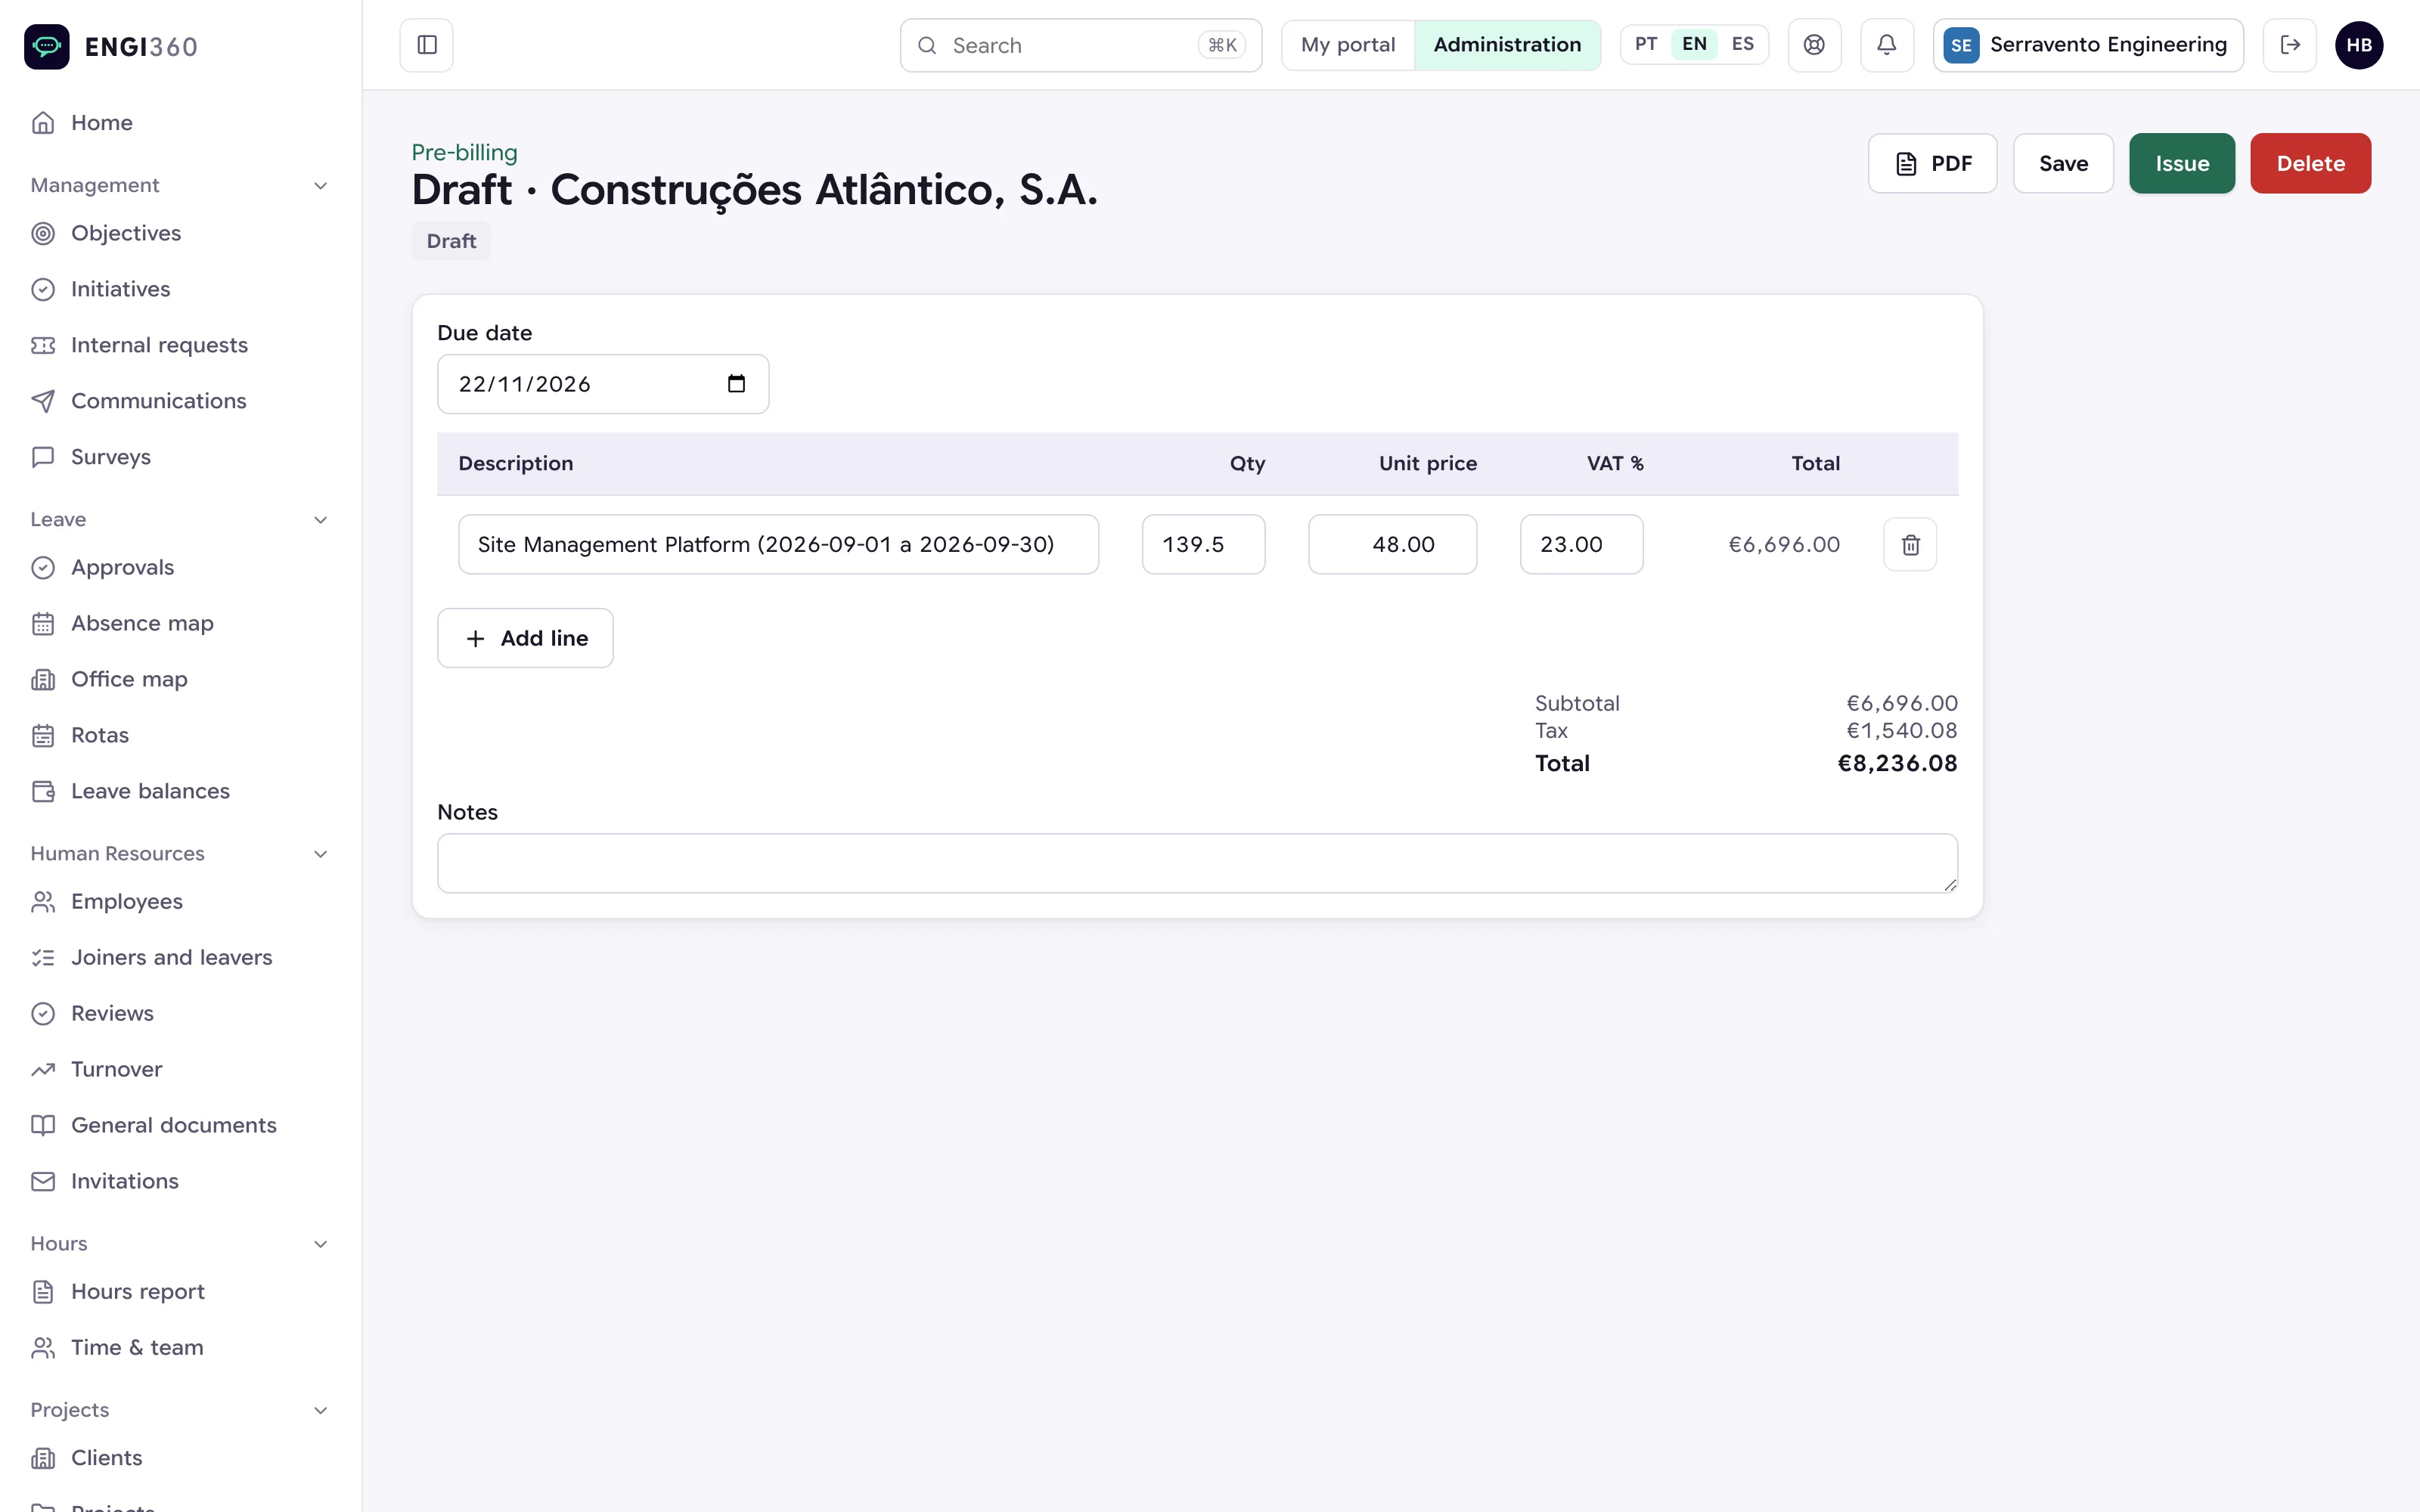The image size is (2420, 1512).
Task: Open notifications bell
Action: click(x=1887, y=45)
